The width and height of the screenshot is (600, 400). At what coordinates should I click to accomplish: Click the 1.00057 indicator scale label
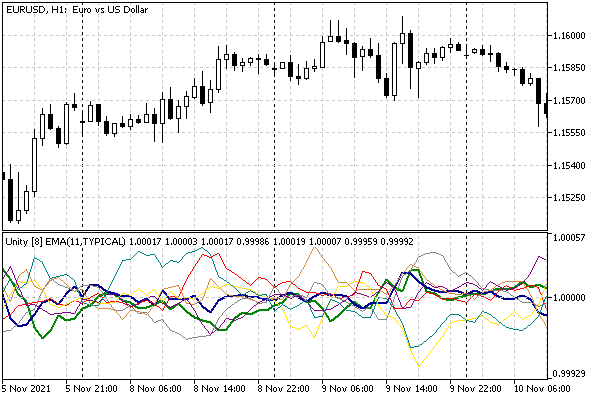[569, 238]
